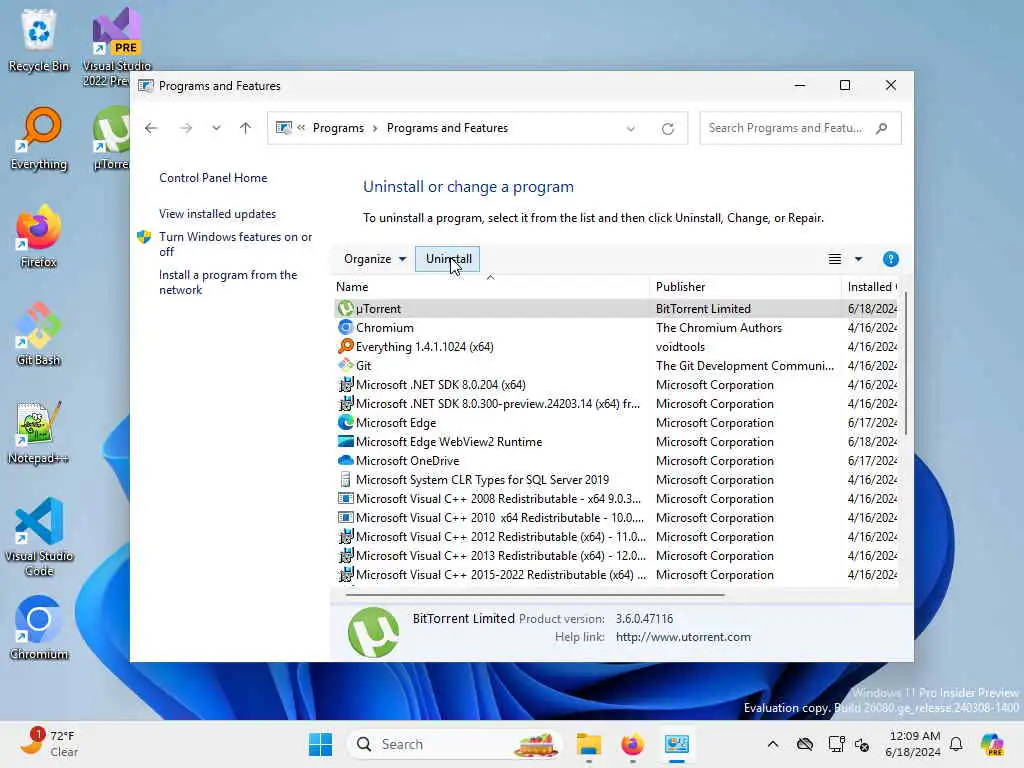Select the Microsoft OneDrive row

pyautogui.click(x=616, y=460)
